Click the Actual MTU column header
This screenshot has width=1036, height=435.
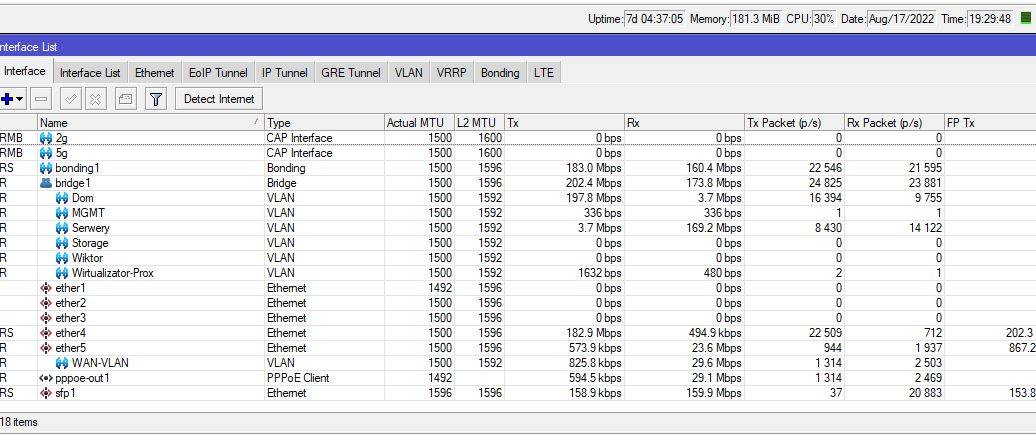(420, 123)
